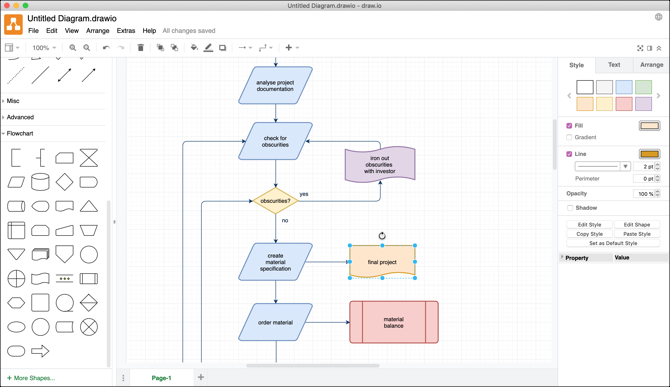Image resolution: width=670 pixels, height=387 pixels.
Task: Show previous style color palette
Action: coord(569,96)
